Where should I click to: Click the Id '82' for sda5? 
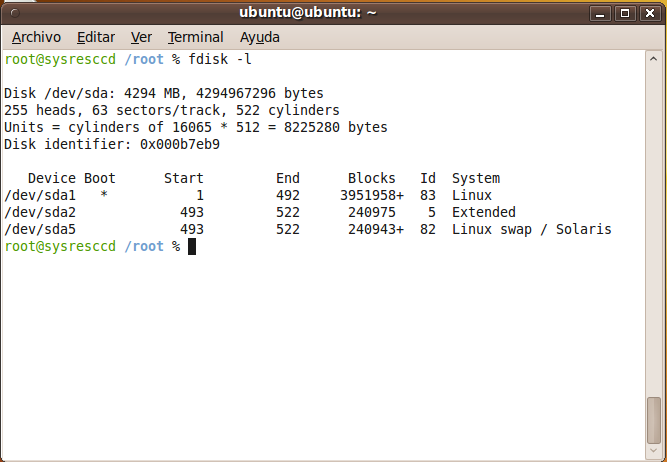pos(428,229)
